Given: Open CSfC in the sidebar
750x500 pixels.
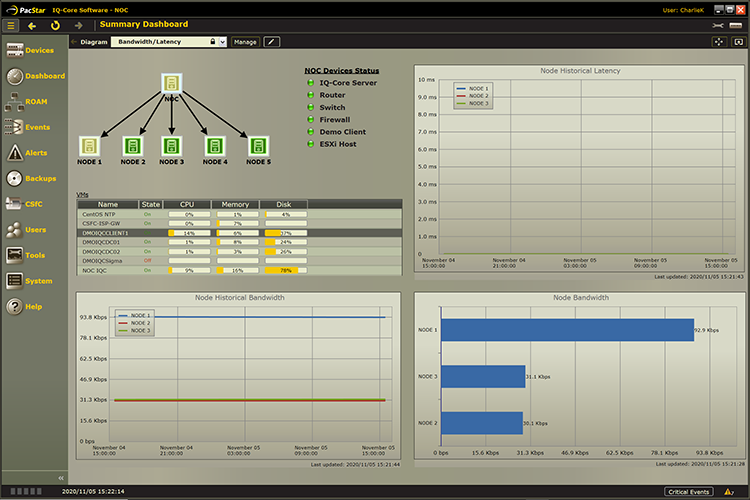Looking at the screenshot, I should click(x=24, y=204).
